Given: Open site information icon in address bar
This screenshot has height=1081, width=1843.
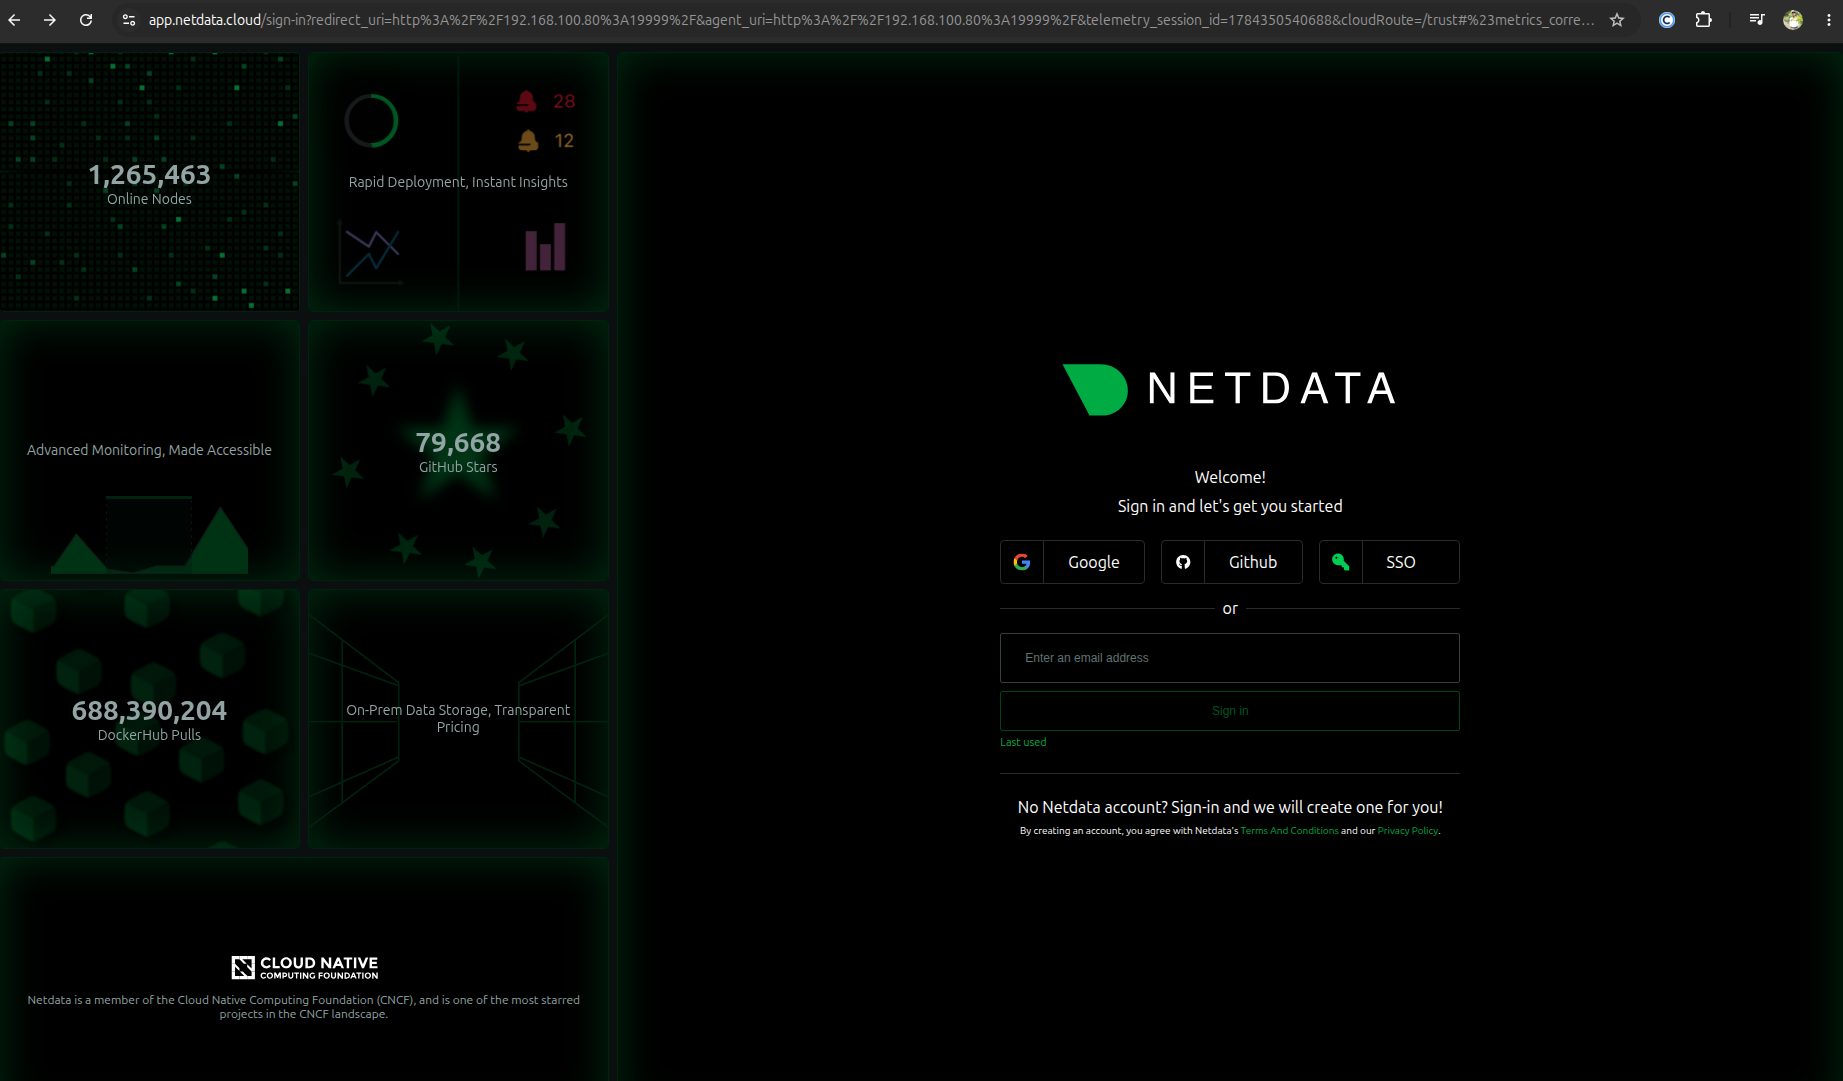Looking at the screenshot, I should 129,20.
